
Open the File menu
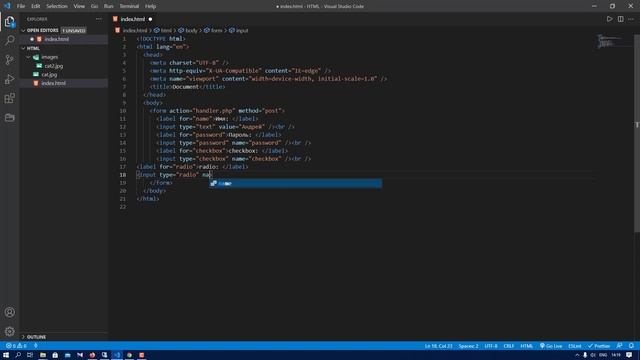(x=21, y=6)
